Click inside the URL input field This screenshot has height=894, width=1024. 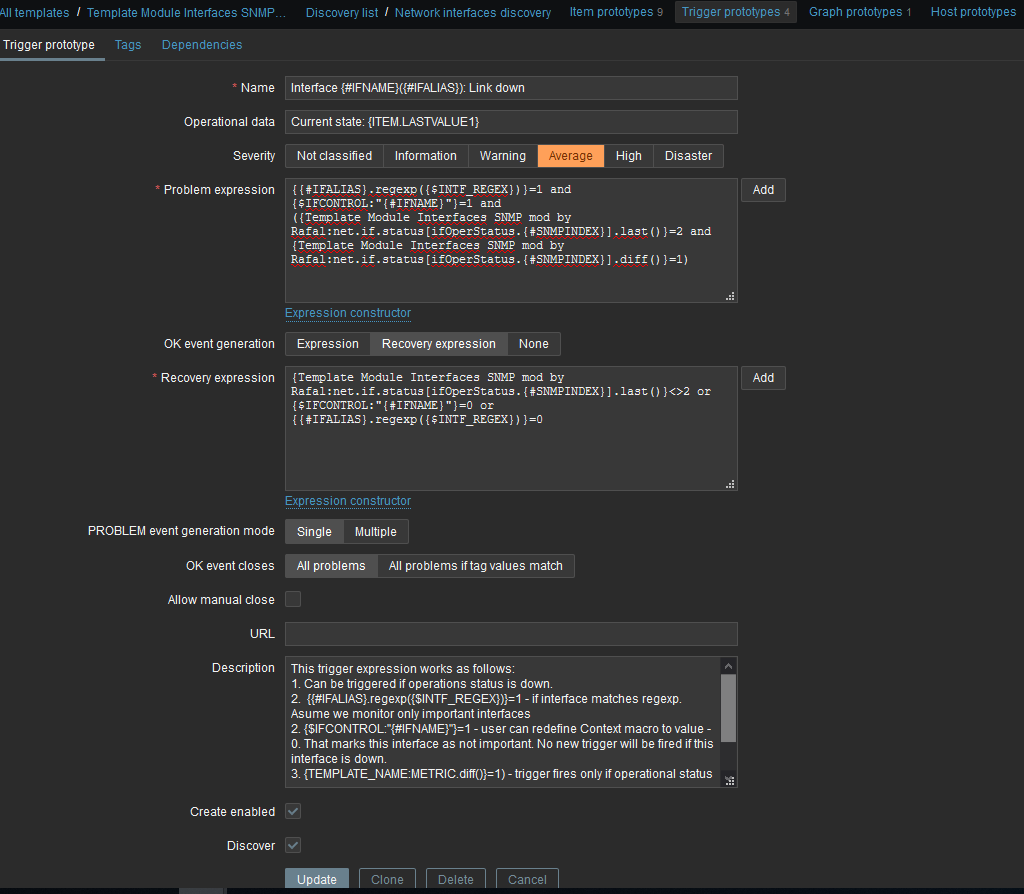click(x=510, y=633)
